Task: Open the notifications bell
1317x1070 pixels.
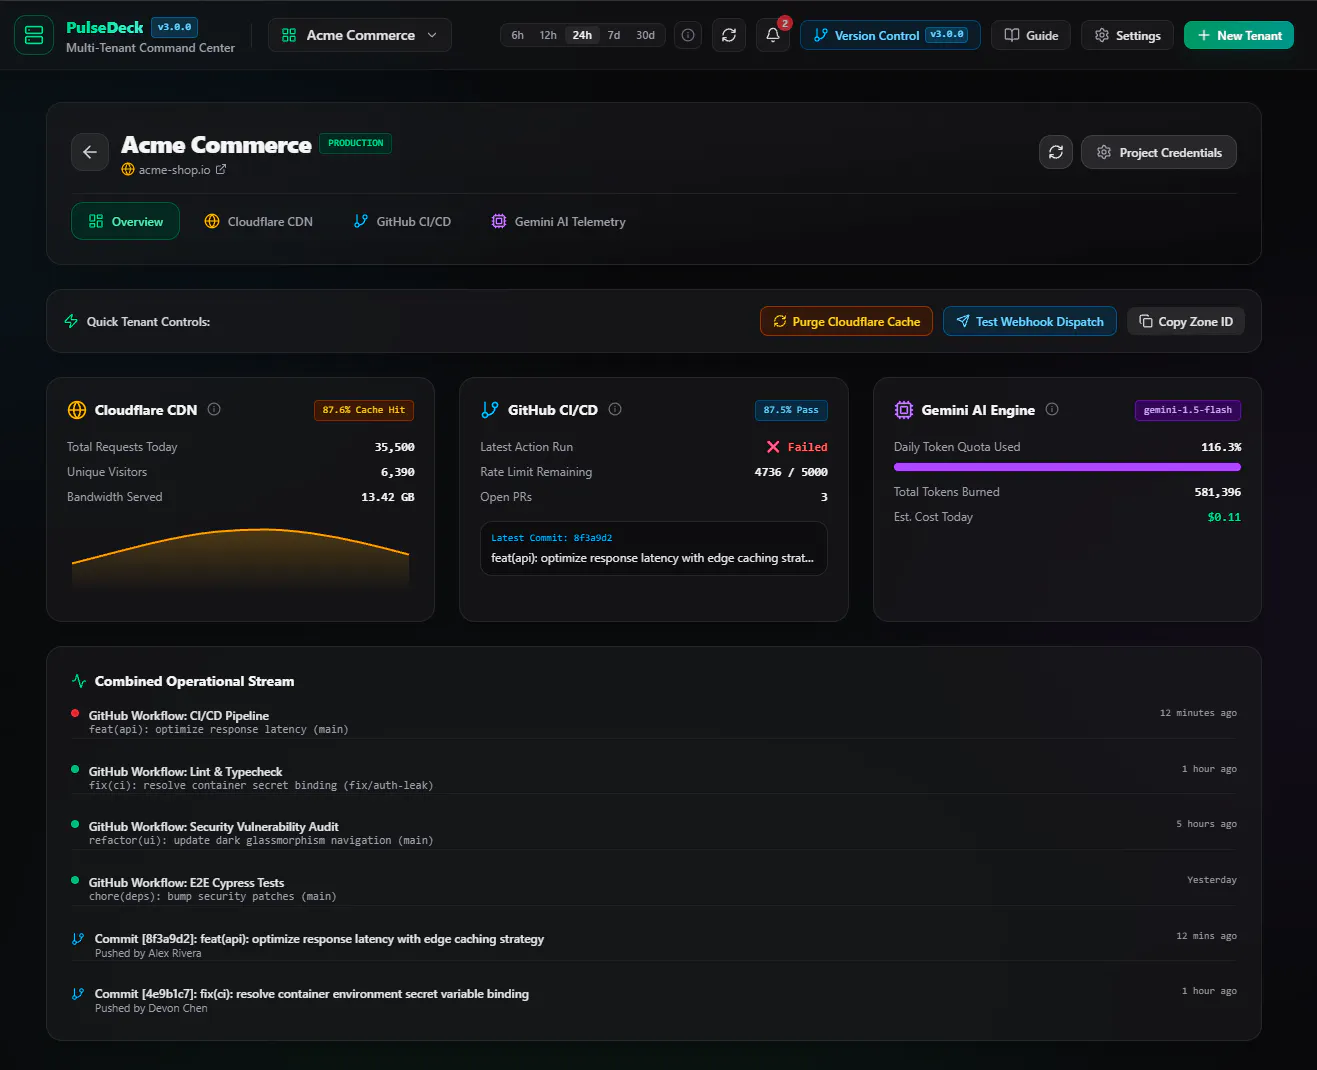Action: [773, 35]
